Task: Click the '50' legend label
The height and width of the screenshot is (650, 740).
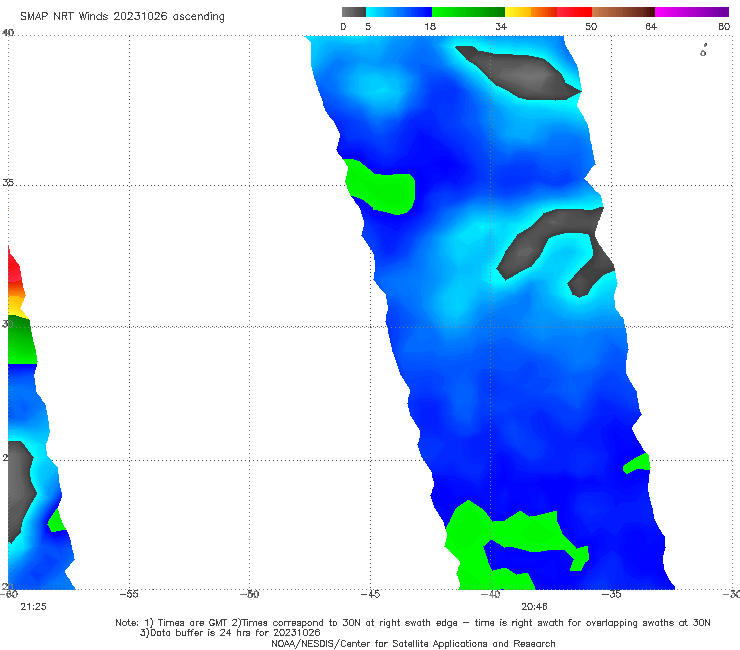Action: [x=591, y=26]
